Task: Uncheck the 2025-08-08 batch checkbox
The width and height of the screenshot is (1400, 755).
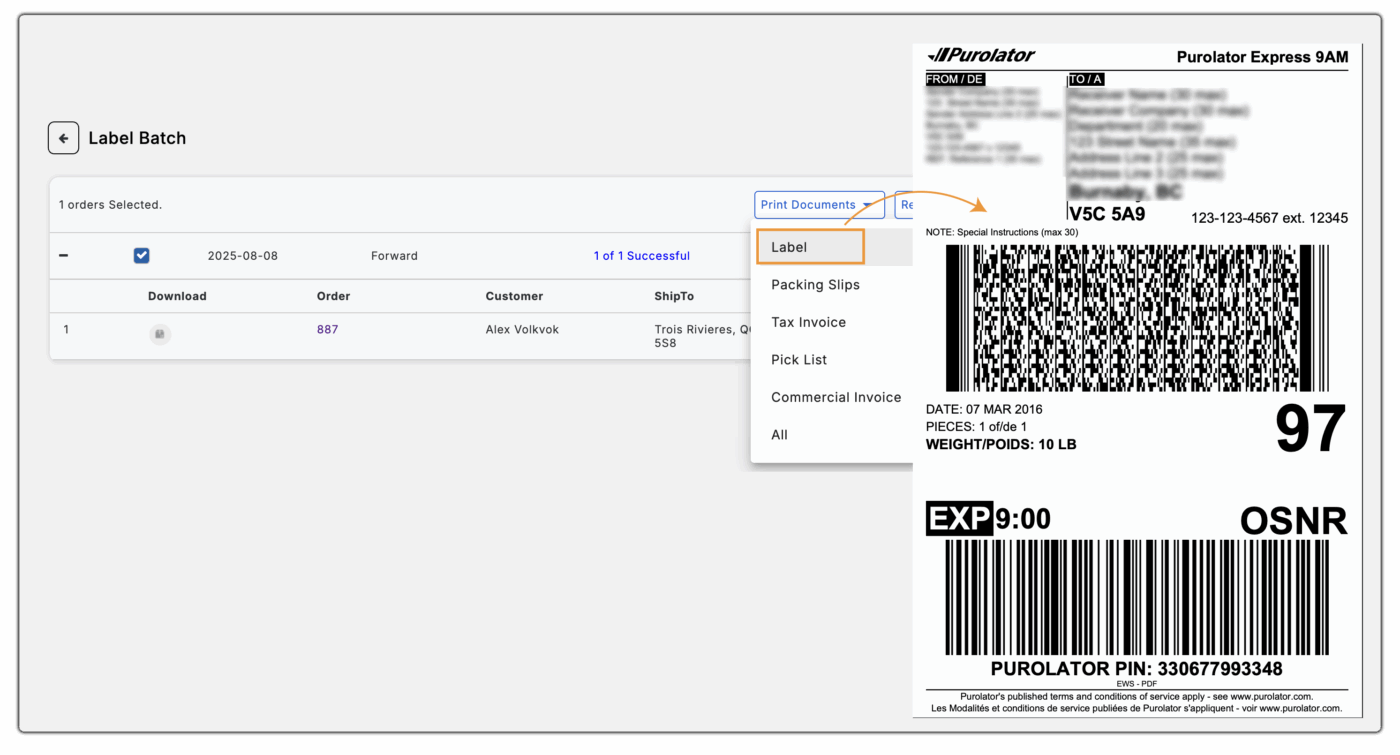Action: point(141,255)
